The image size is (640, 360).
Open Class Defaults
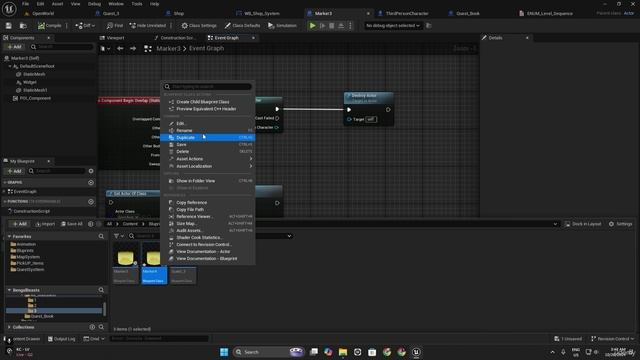(x=242, y=25)
